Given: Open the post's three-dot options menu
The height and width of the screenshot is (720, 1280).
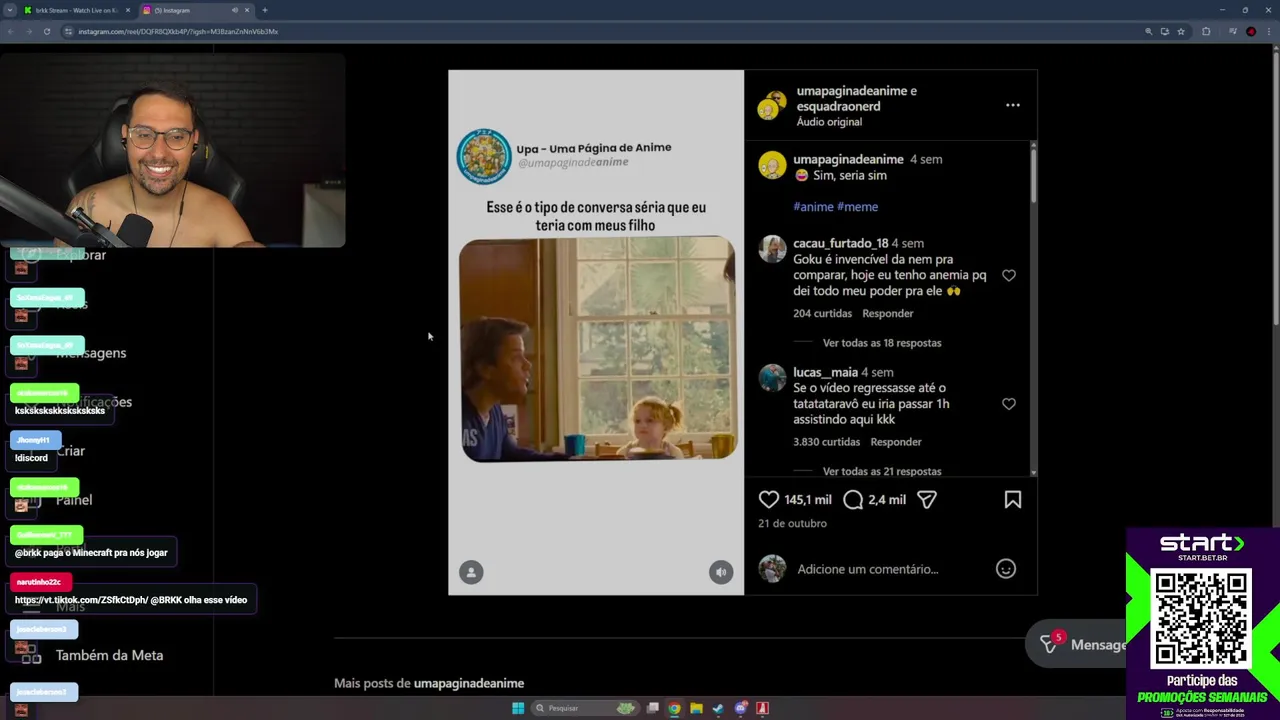Looking at the screenshot, I should pyautogui.click(x=1013, y=105).
